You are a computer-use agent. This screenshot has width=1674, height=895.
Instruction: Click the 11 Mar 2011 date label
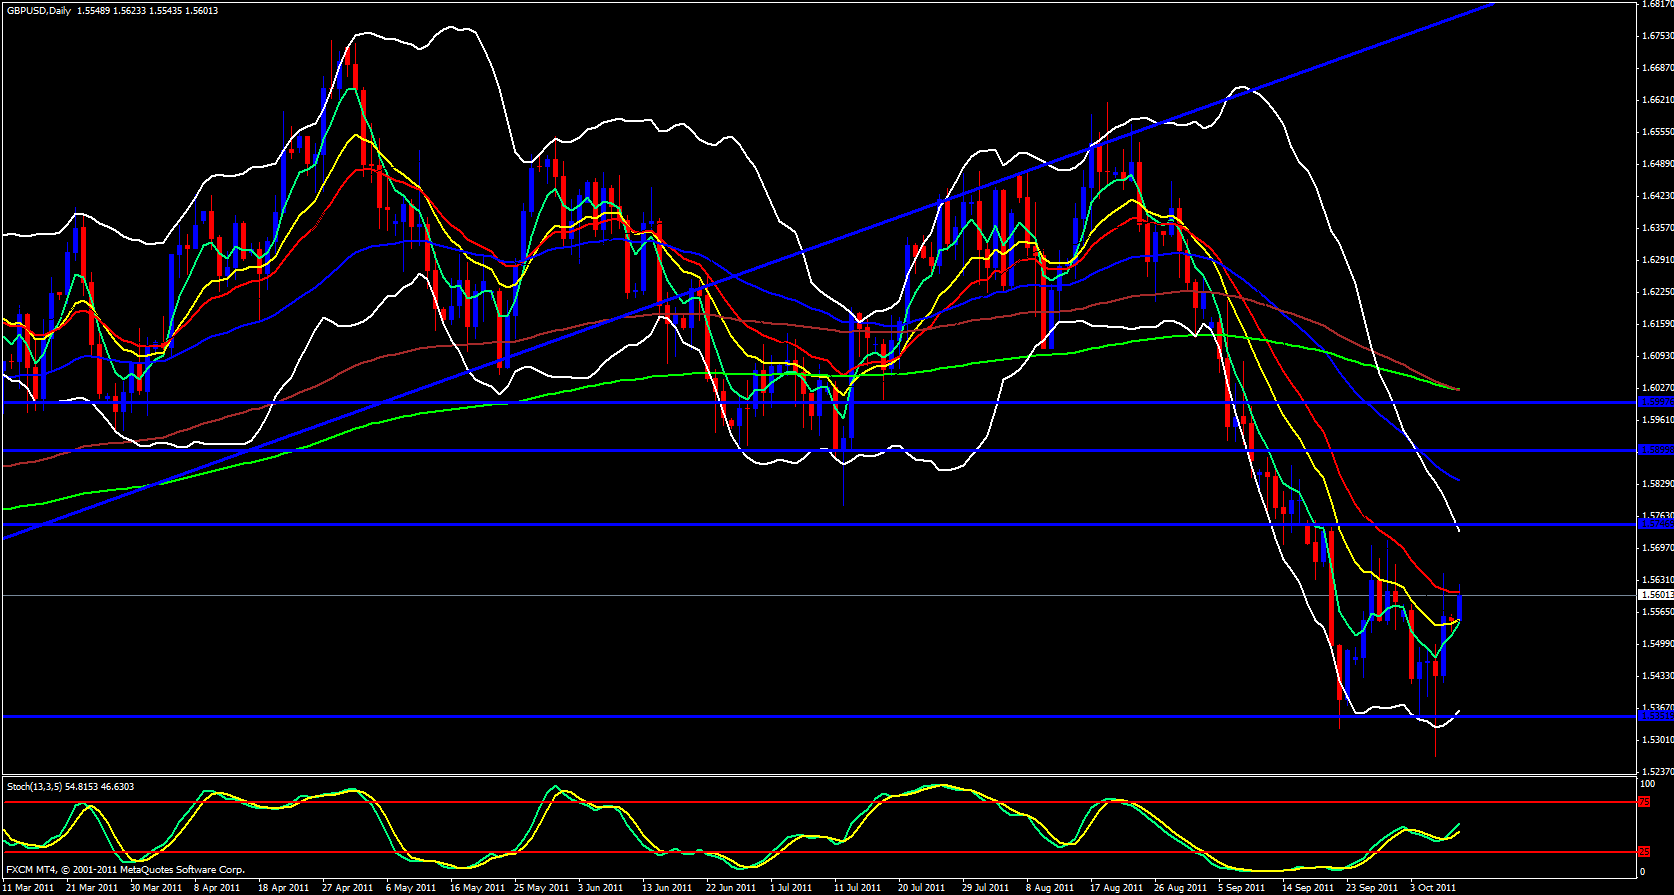click(29, 888)
